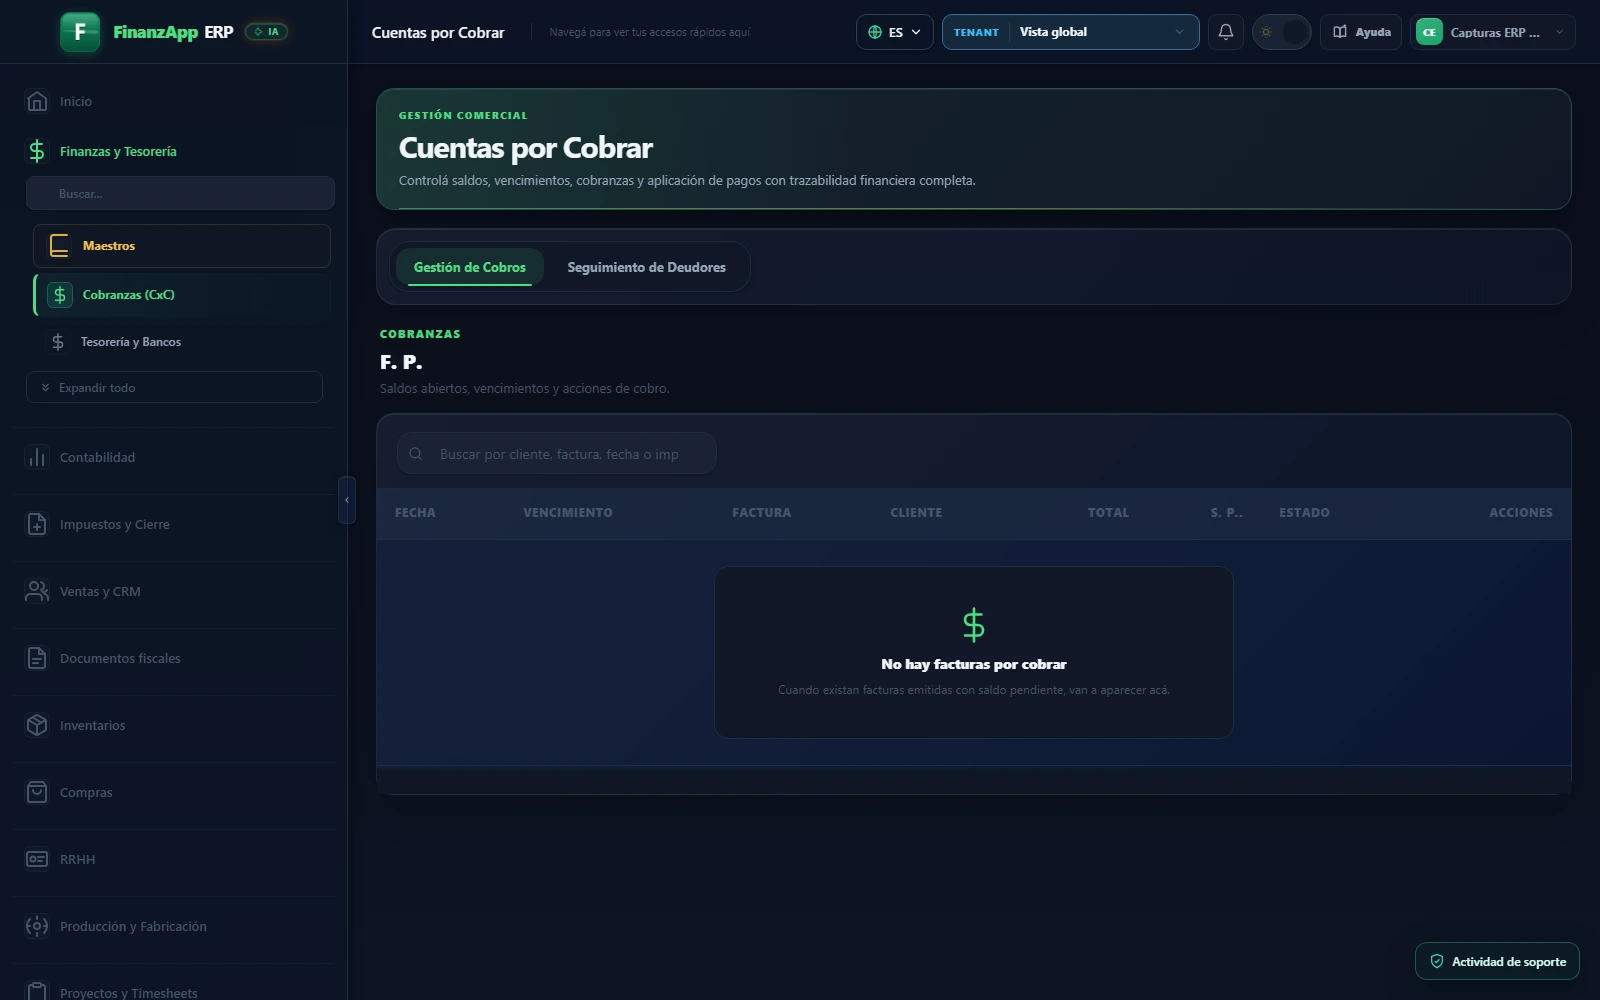Click the Ayuda help button
Image resolution: width=1600 pixels, height=1000 pixels.
coord(1361,32)
